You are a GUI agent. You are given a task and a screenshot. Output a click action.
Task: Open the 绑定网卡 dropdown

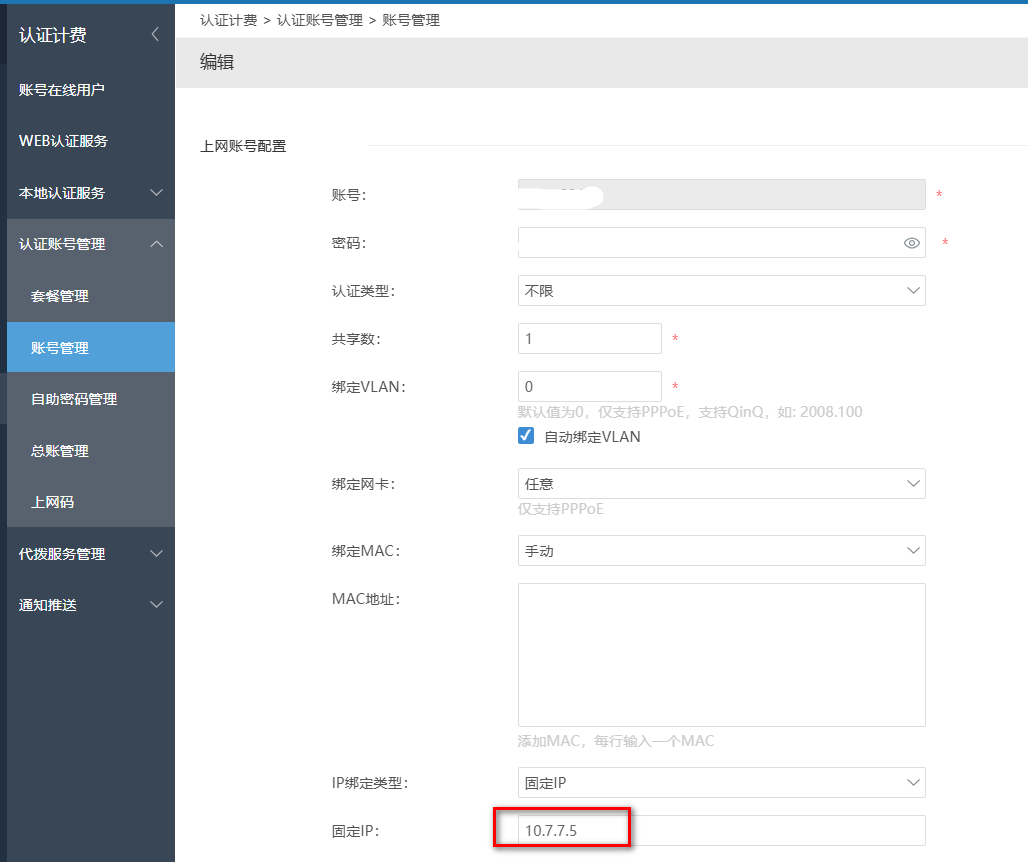721,484
